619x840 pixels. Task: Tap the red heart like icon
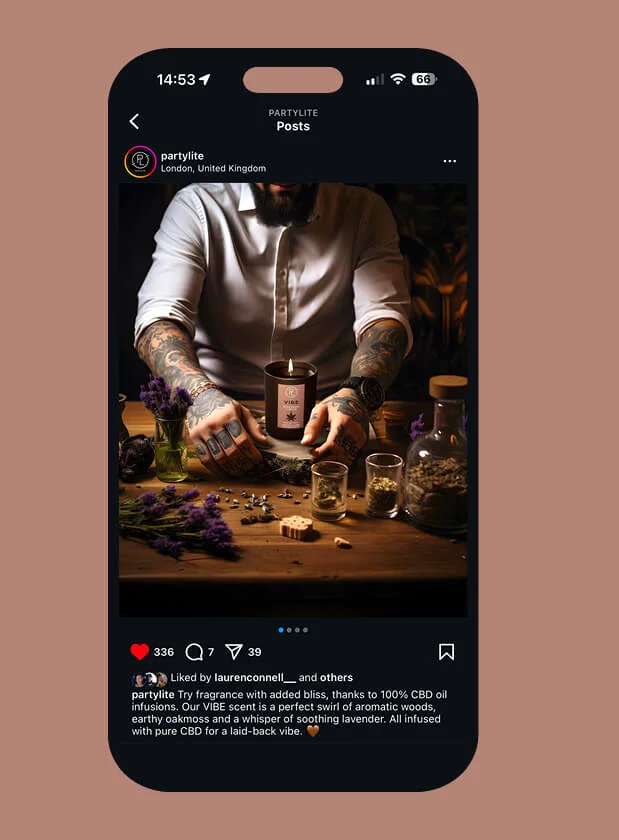[140, 651]
